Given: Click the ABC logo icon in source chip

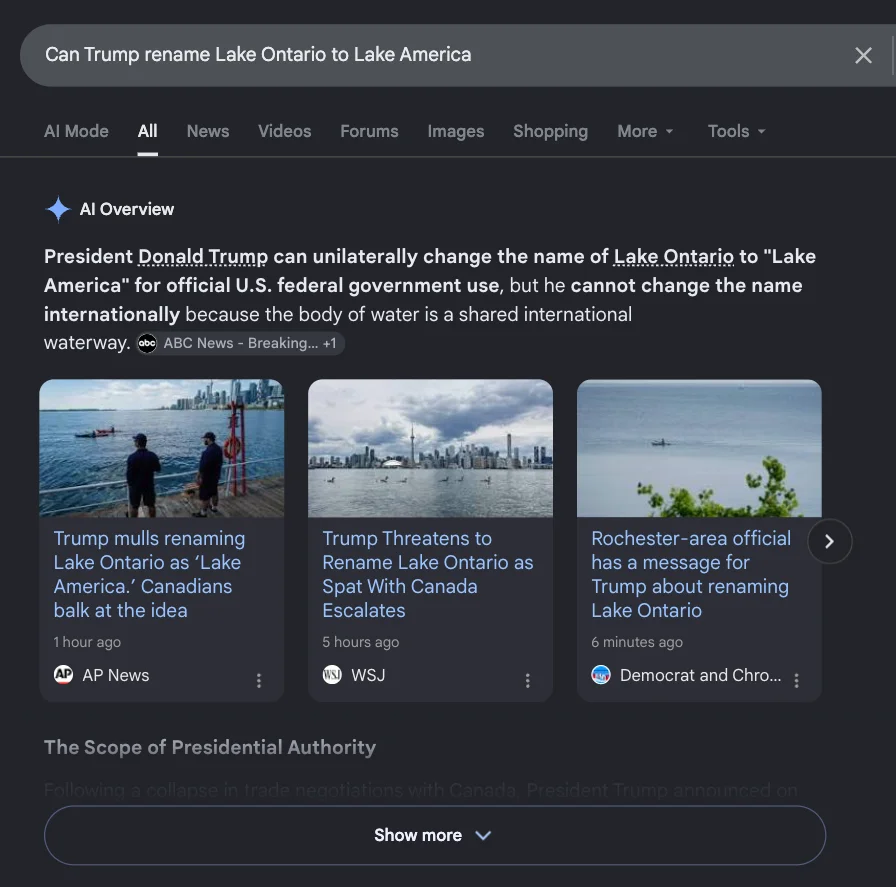Looking at the screenshot, I should [147, 343].
